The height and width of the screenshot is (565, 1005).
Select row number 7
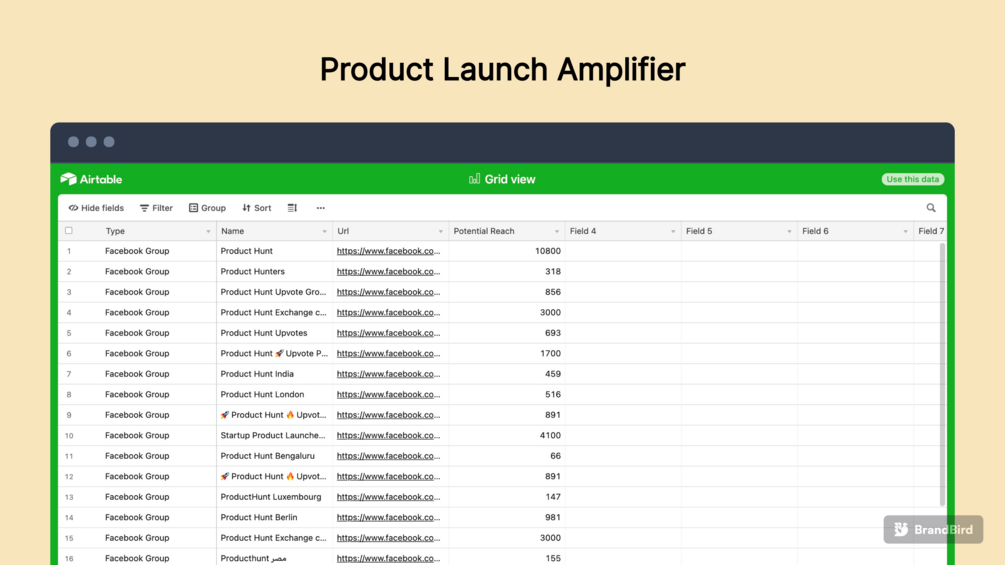[x=69, y=374]
